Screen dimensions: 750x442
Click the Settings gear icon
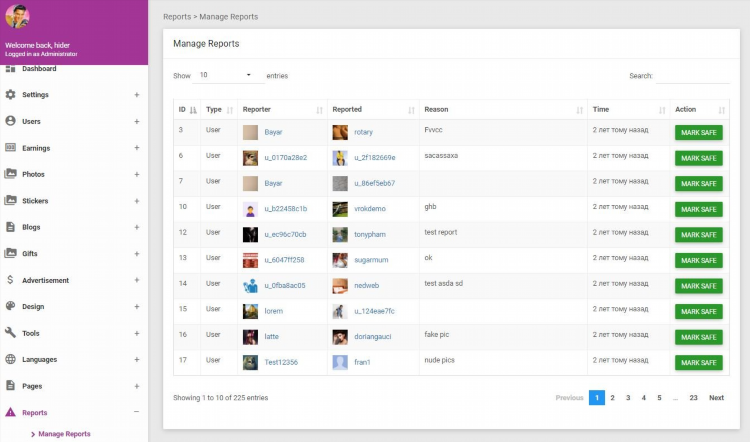(10, 95)
